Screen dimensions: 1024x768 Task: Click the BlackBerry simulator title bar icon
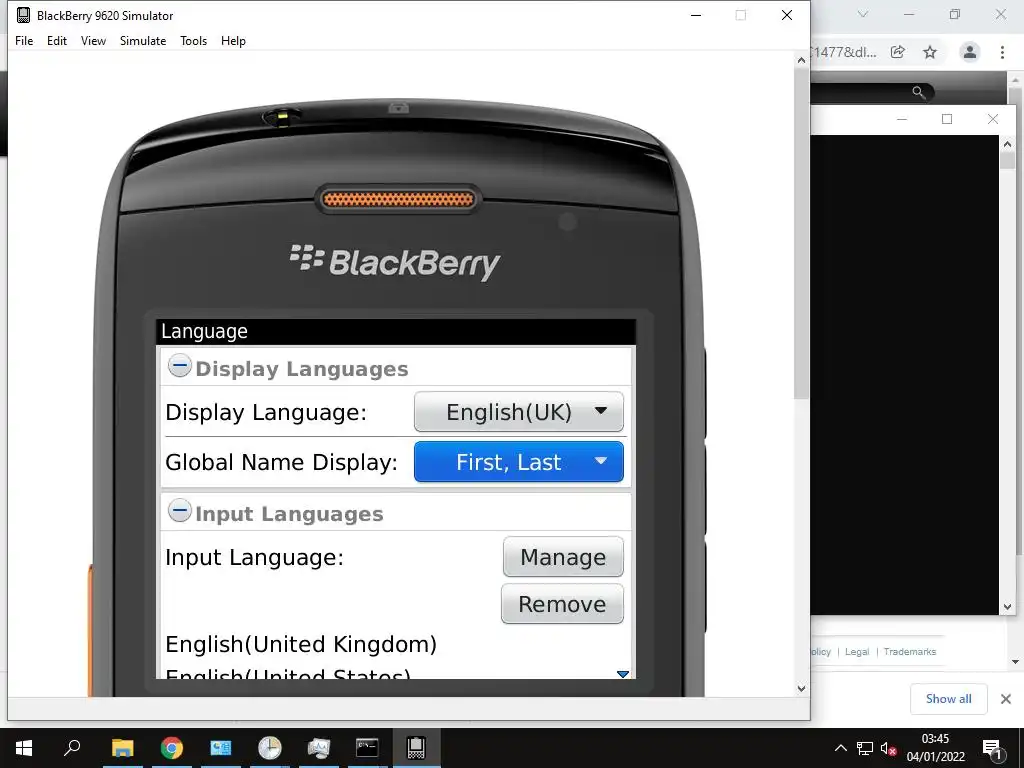tap(24, 15)
